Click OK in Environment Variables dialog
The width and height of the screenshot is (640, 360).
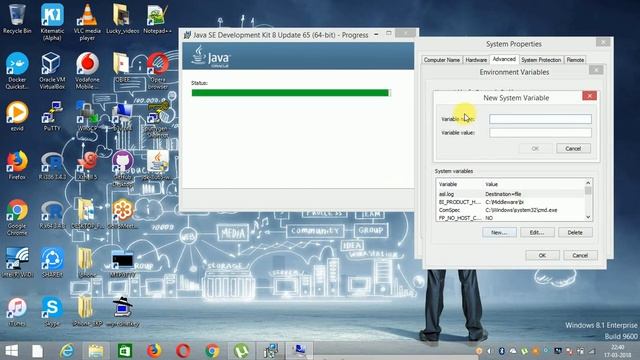click(x=542, y=255)
